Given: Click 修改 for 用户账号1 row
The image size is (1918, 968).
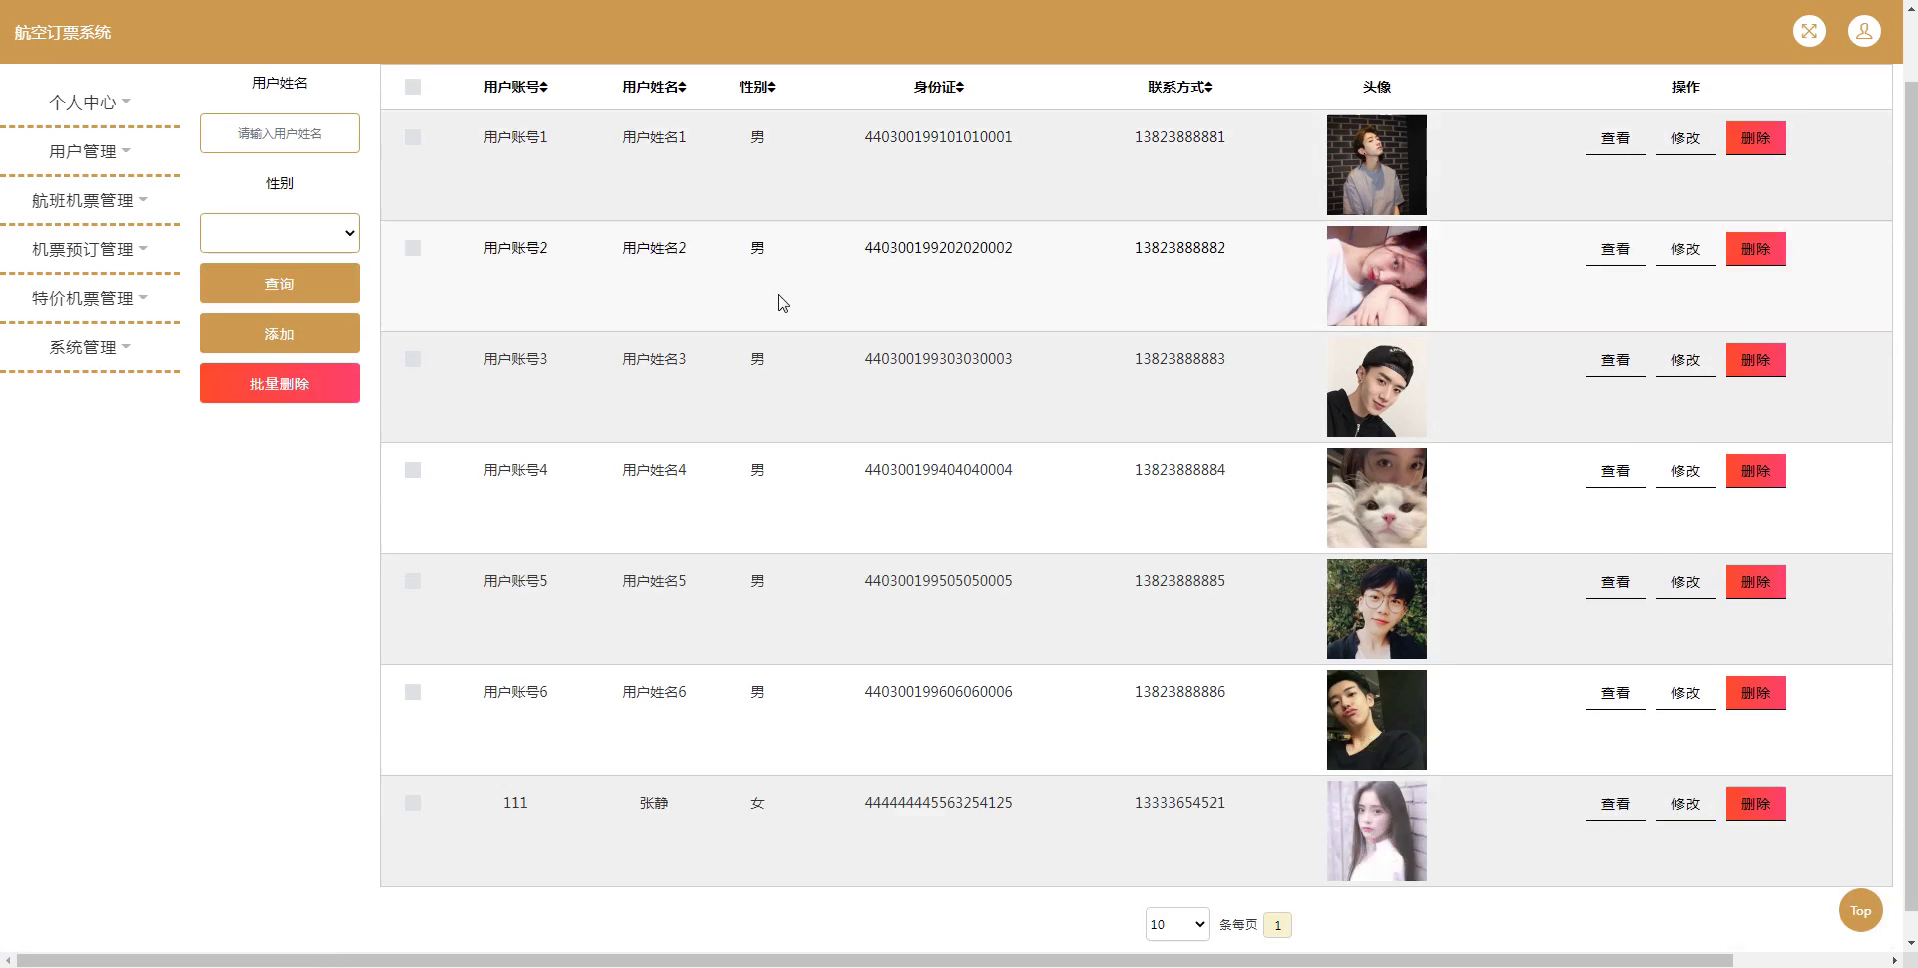Looking at the screenshot, I should point(1686,138).
